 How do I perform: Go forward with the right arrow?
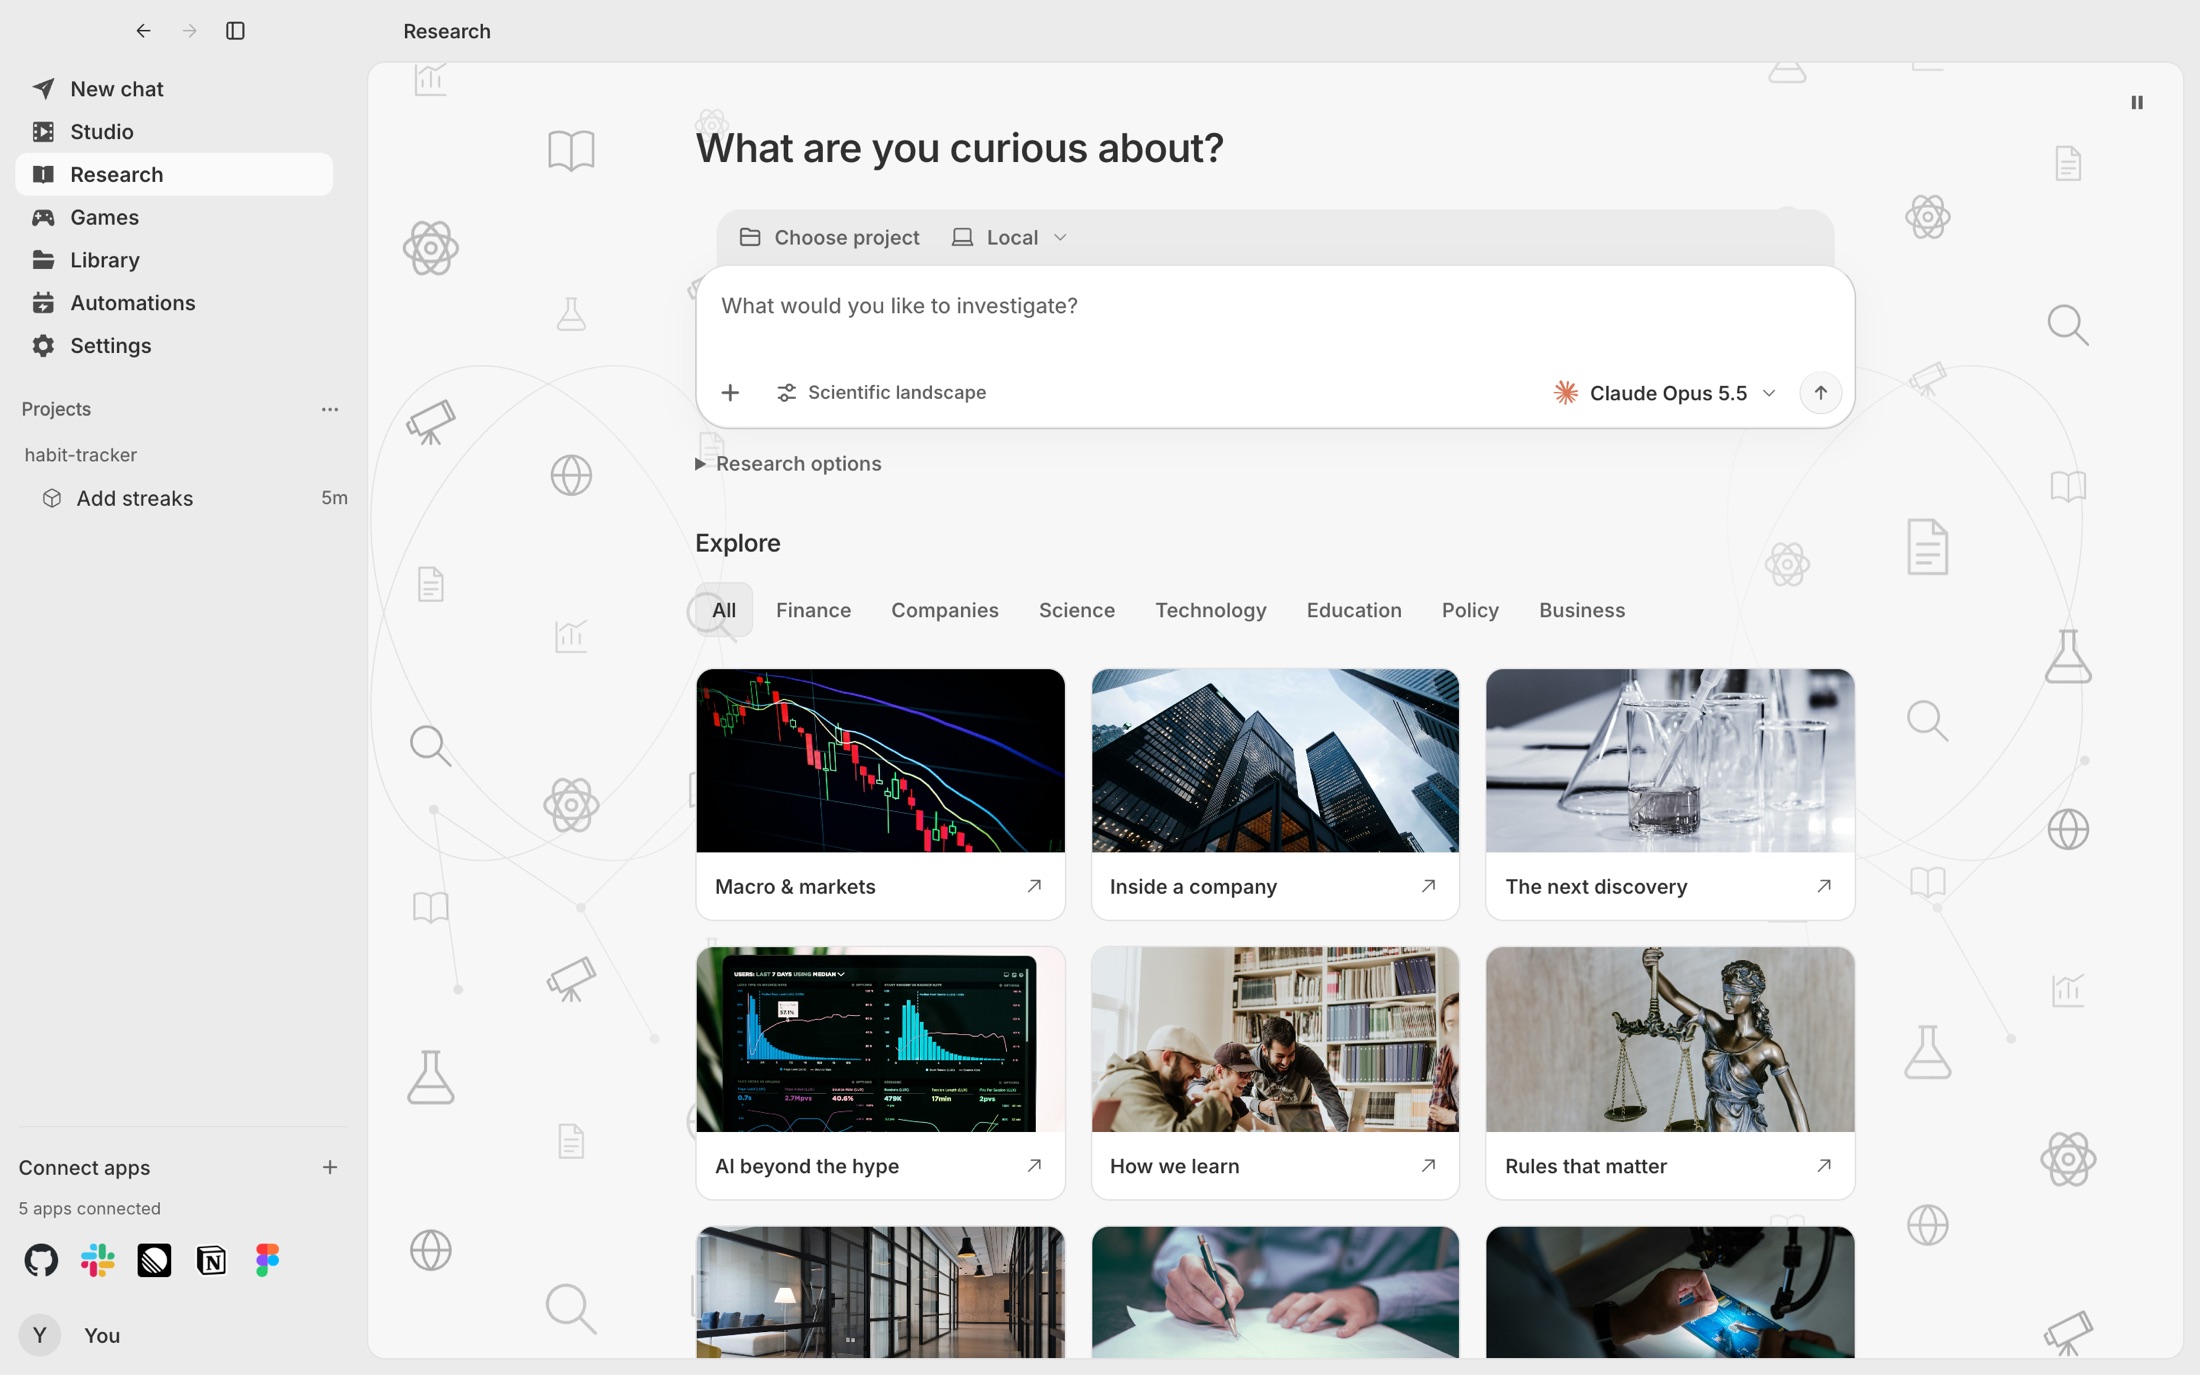coord(189,31)
